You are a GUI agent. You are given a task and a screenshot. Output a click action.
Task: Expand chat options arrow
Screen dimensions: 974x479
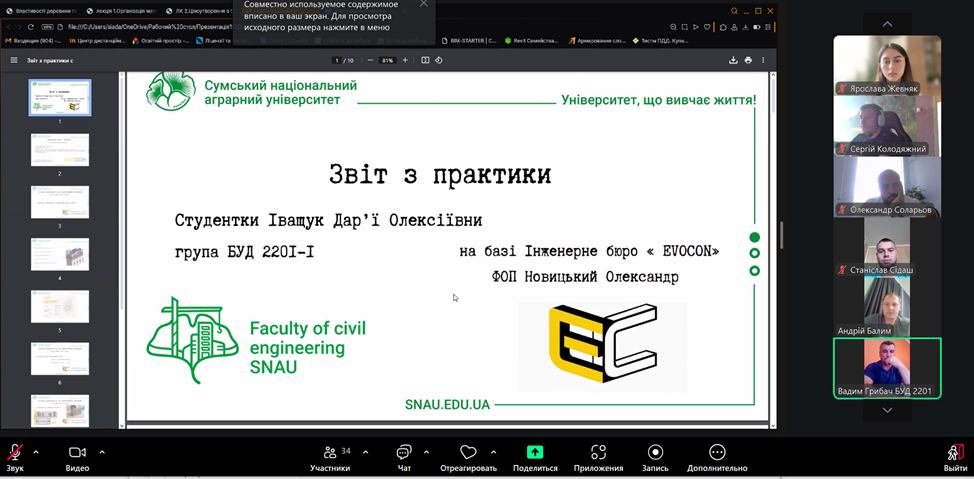coord(426,452)
